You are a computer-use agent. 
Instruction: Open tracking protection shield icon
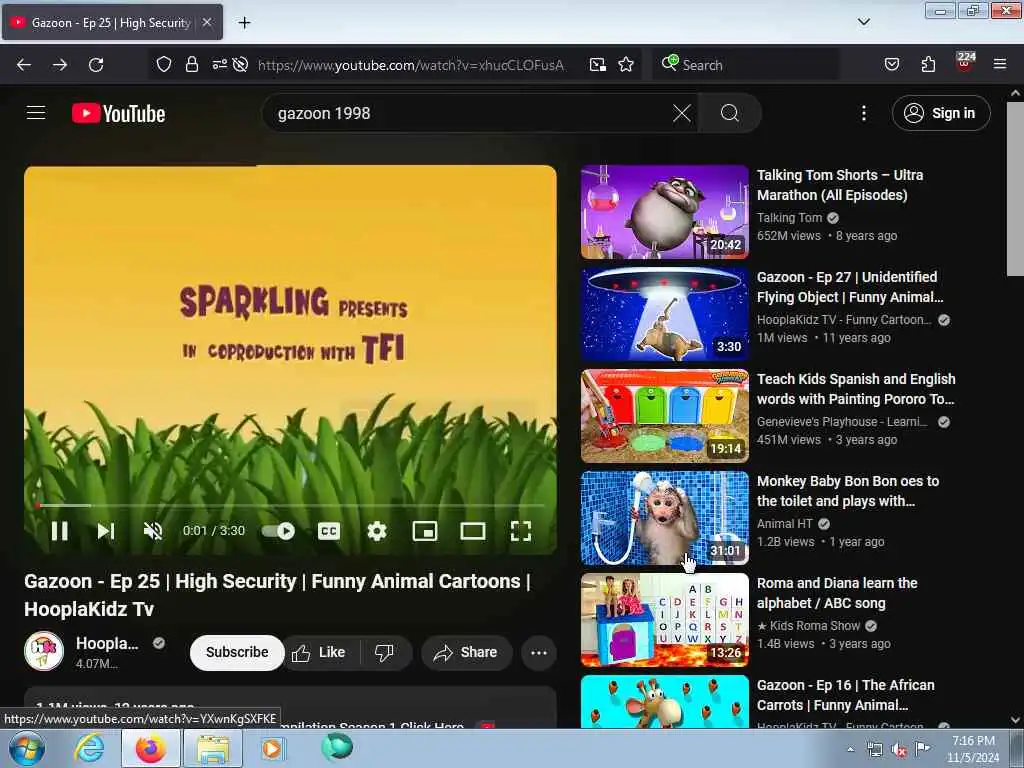pyautogui.click(x=164, y=64)
